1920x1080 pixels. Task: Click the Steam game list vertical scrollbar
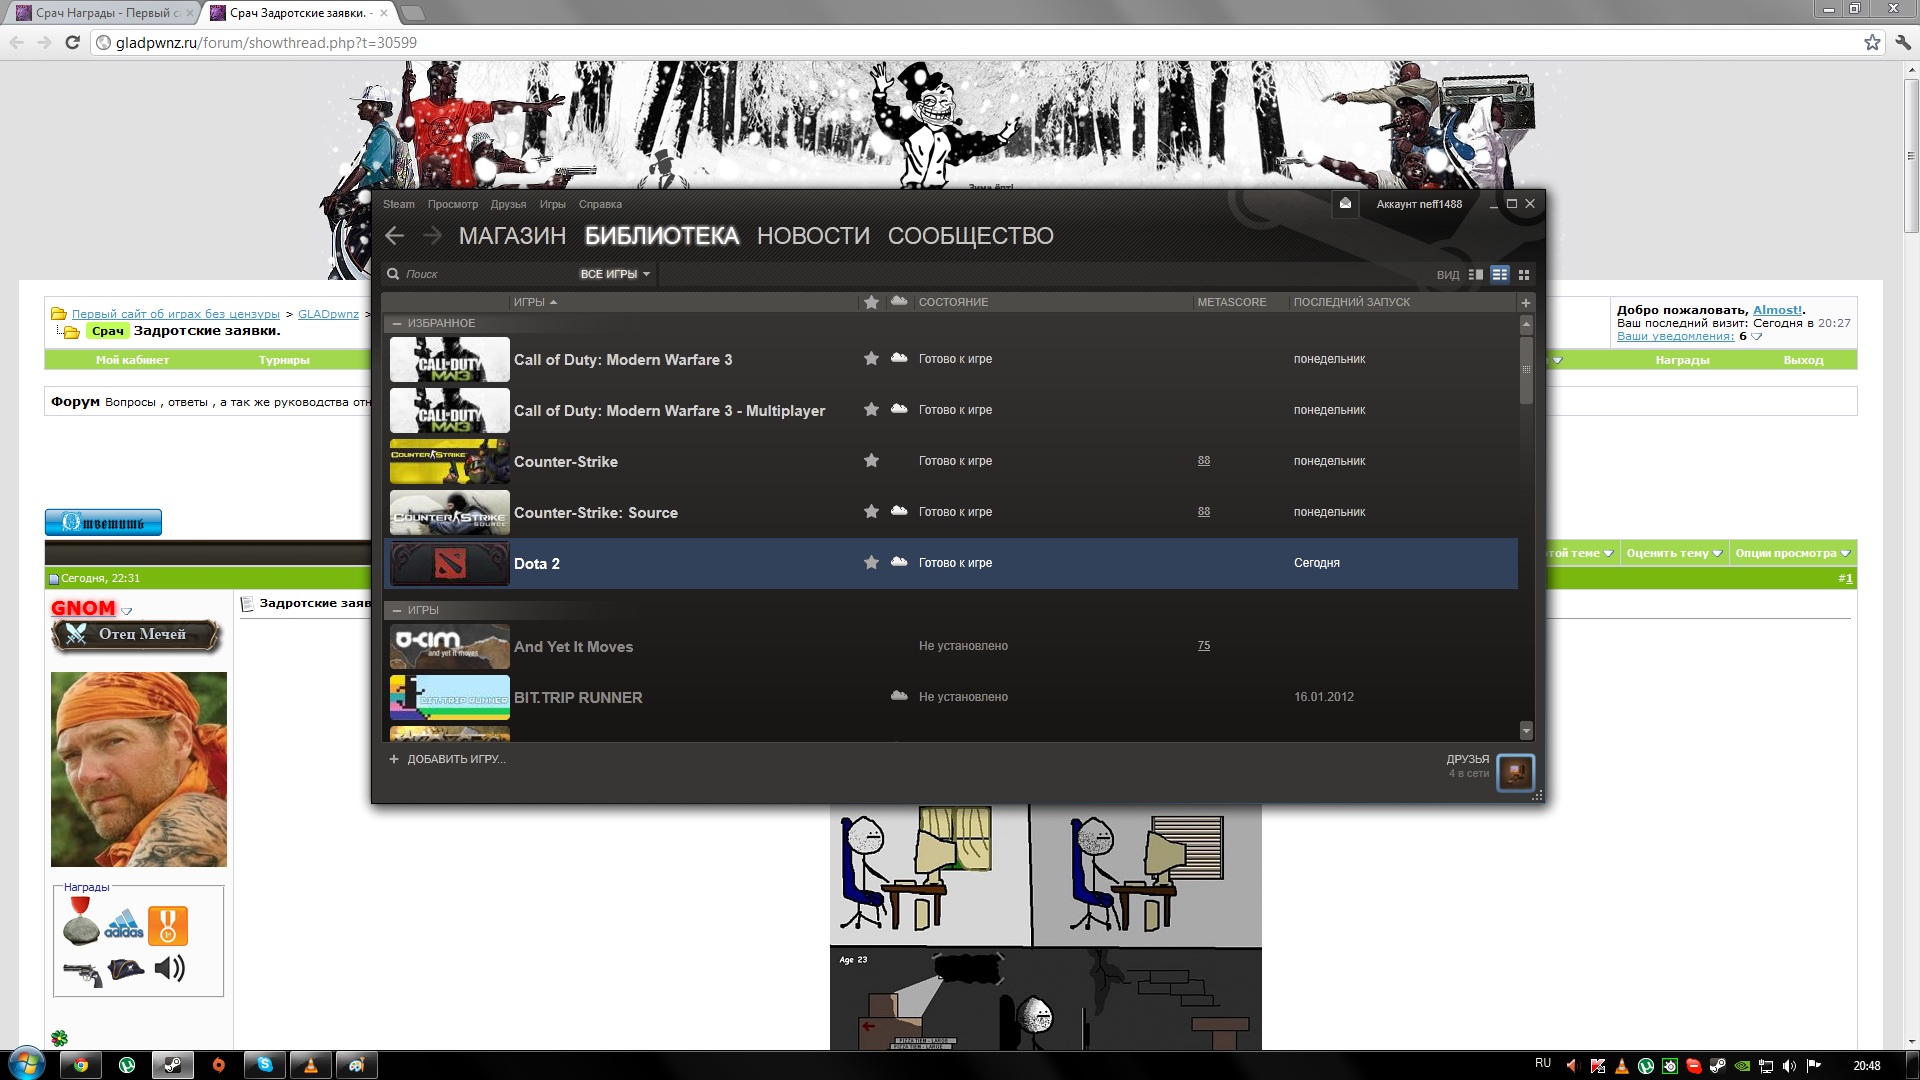(1526, 370)
